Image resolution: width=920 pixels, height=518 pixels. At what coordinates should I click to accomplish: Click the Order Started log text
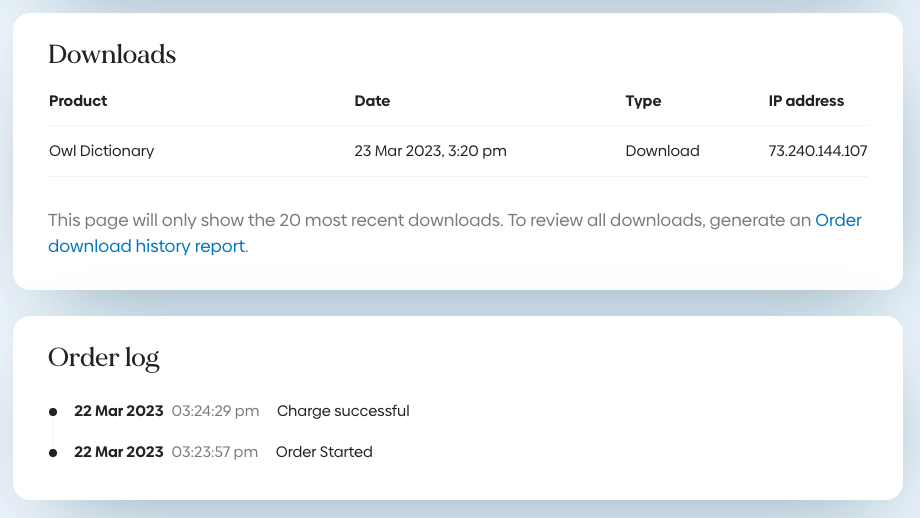pos(324,452)
